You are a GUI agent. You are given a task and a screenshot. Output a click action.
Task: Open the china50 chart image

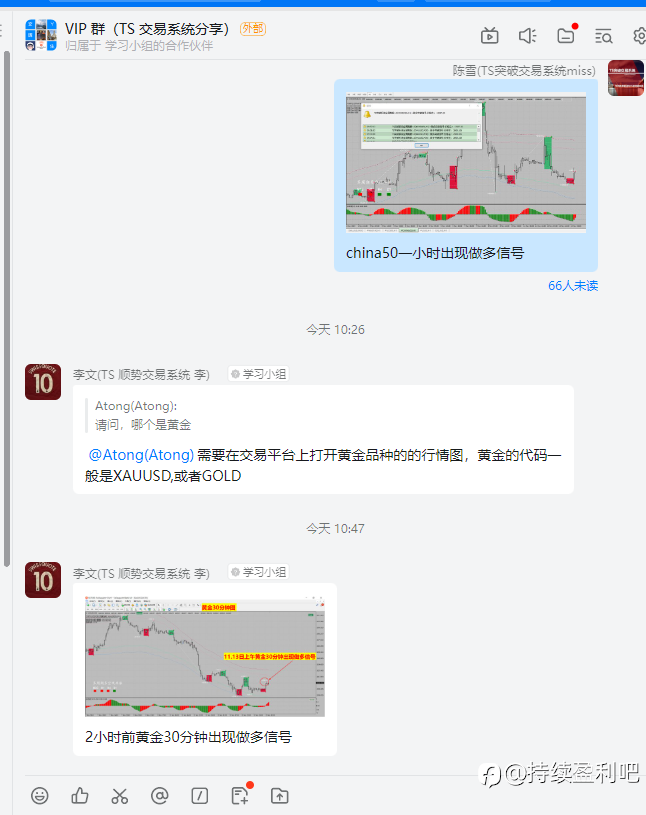(x=466, y=162)
